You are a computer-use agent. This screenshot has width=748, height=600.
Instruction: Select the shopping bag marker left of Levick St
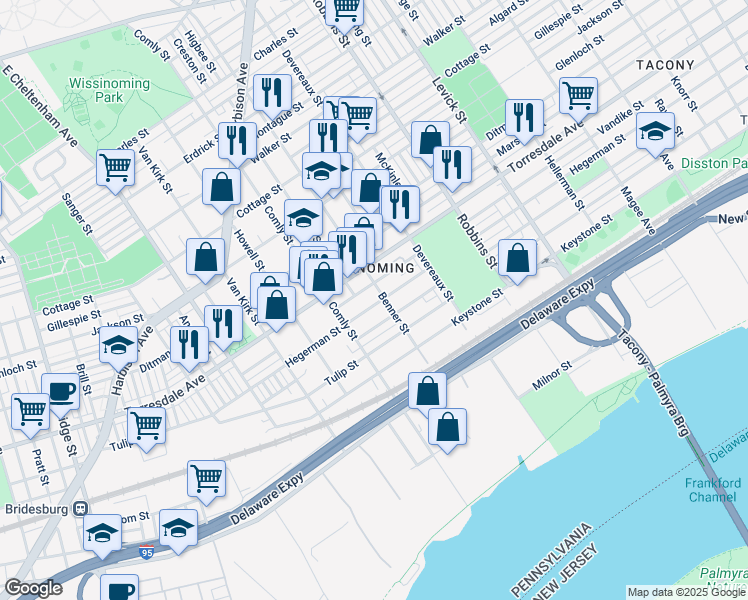427,139
